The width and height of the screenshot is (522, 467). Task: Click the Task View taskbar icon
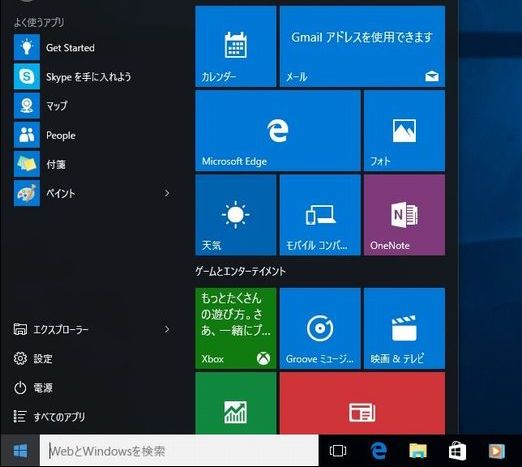coord(338,451)
